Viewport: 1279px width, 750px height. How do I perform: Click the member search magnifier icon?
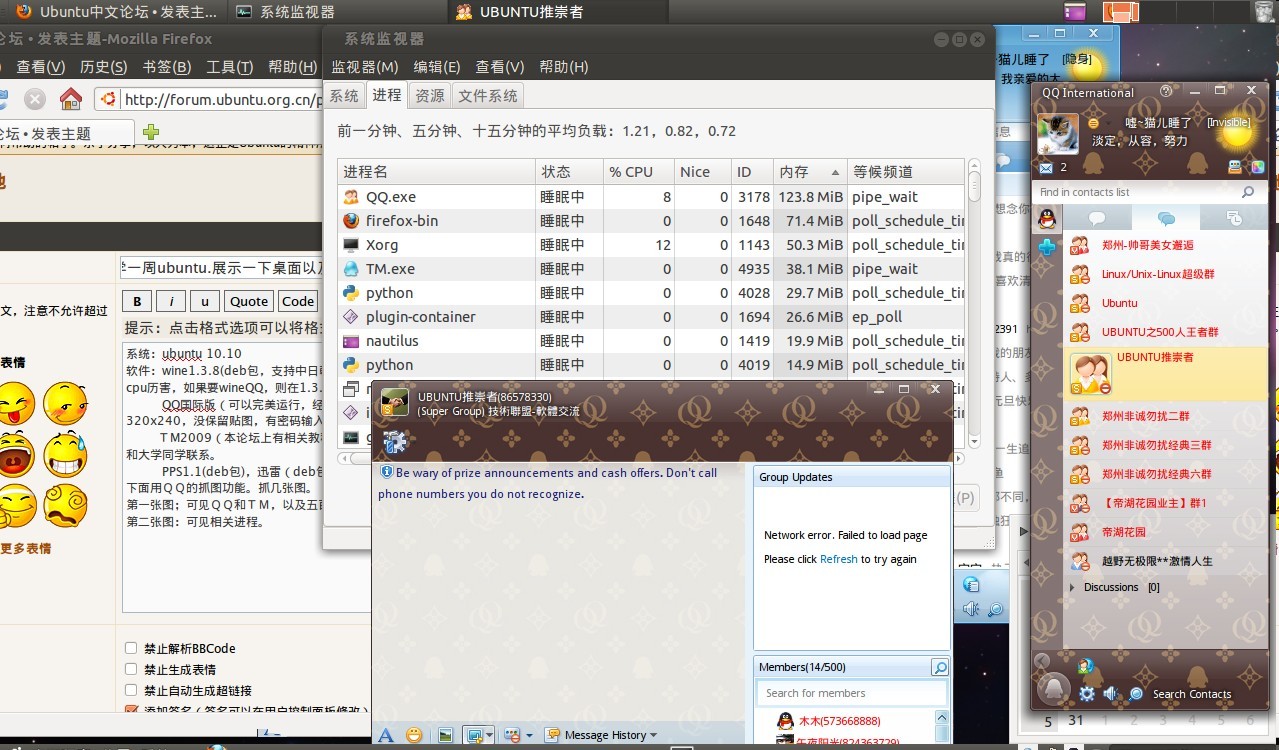coord(939,667)
